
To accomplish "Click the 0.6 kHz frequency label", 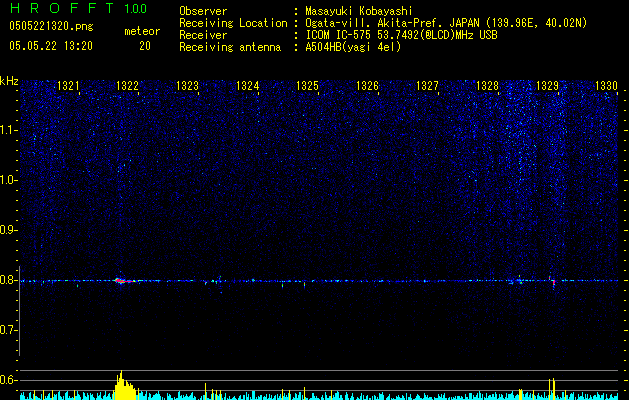I will point(8,380).
